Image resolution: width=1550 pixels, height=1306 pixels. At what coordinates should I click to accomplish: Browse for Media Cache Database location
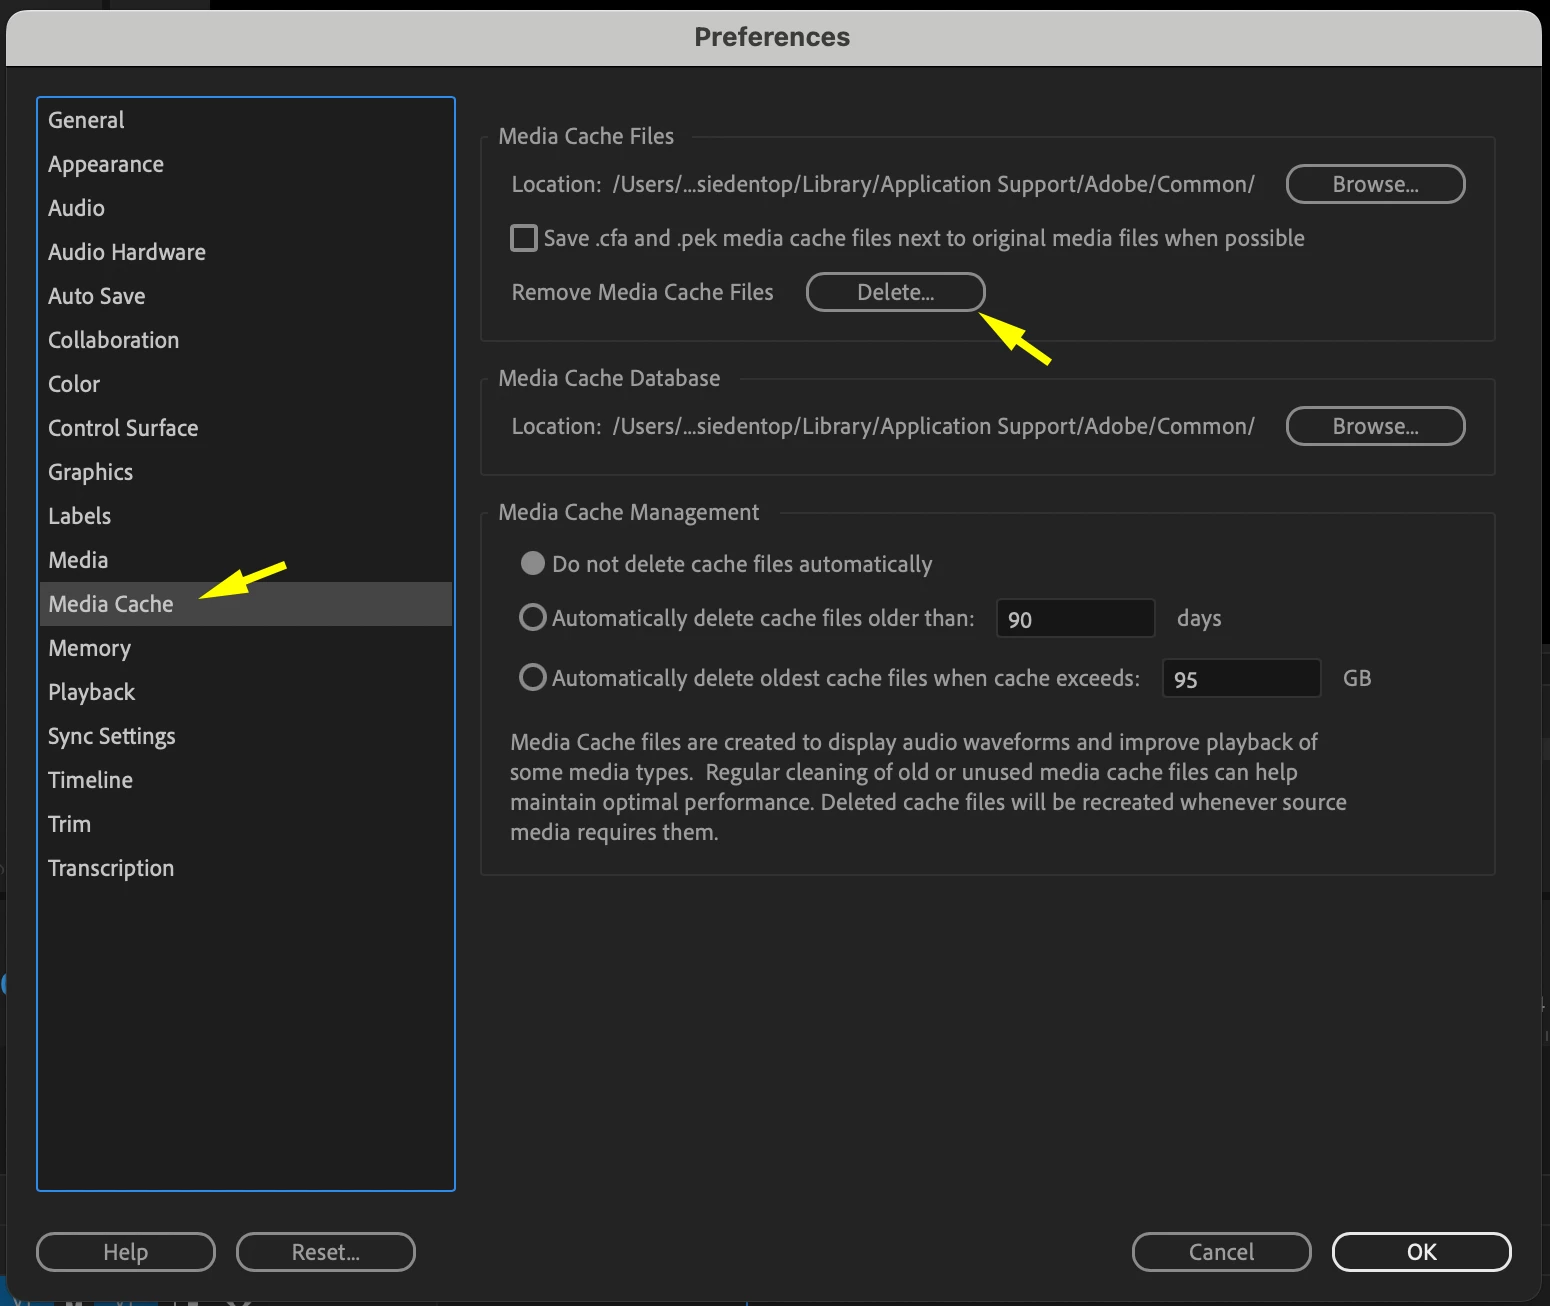tap(1375, 426)
